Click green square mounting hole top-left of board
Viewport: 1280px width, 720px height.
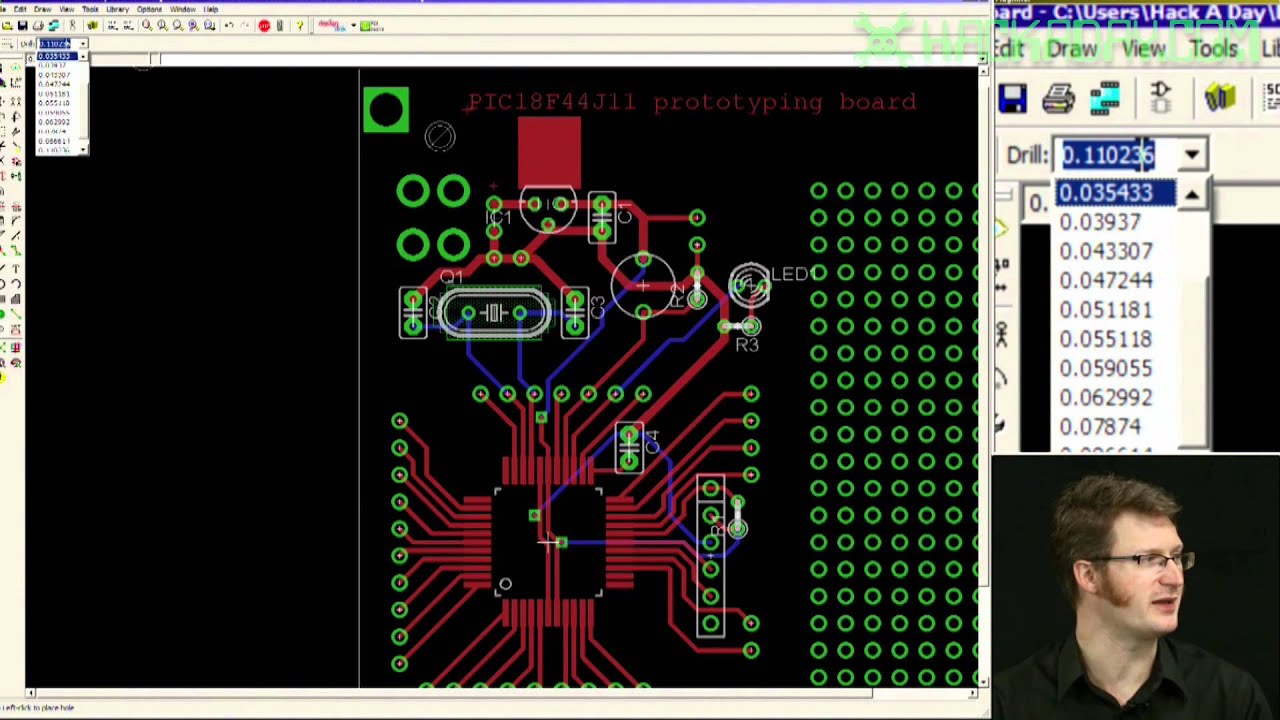coord(386,110)
